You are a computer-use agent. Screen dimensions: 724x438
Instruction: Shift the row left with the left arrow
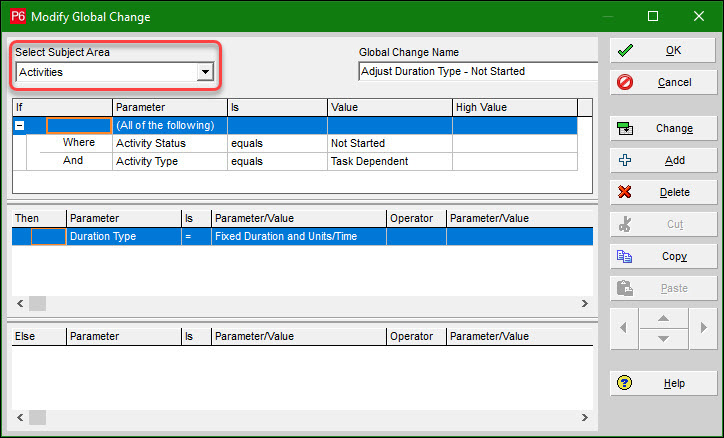pos(624,327)
